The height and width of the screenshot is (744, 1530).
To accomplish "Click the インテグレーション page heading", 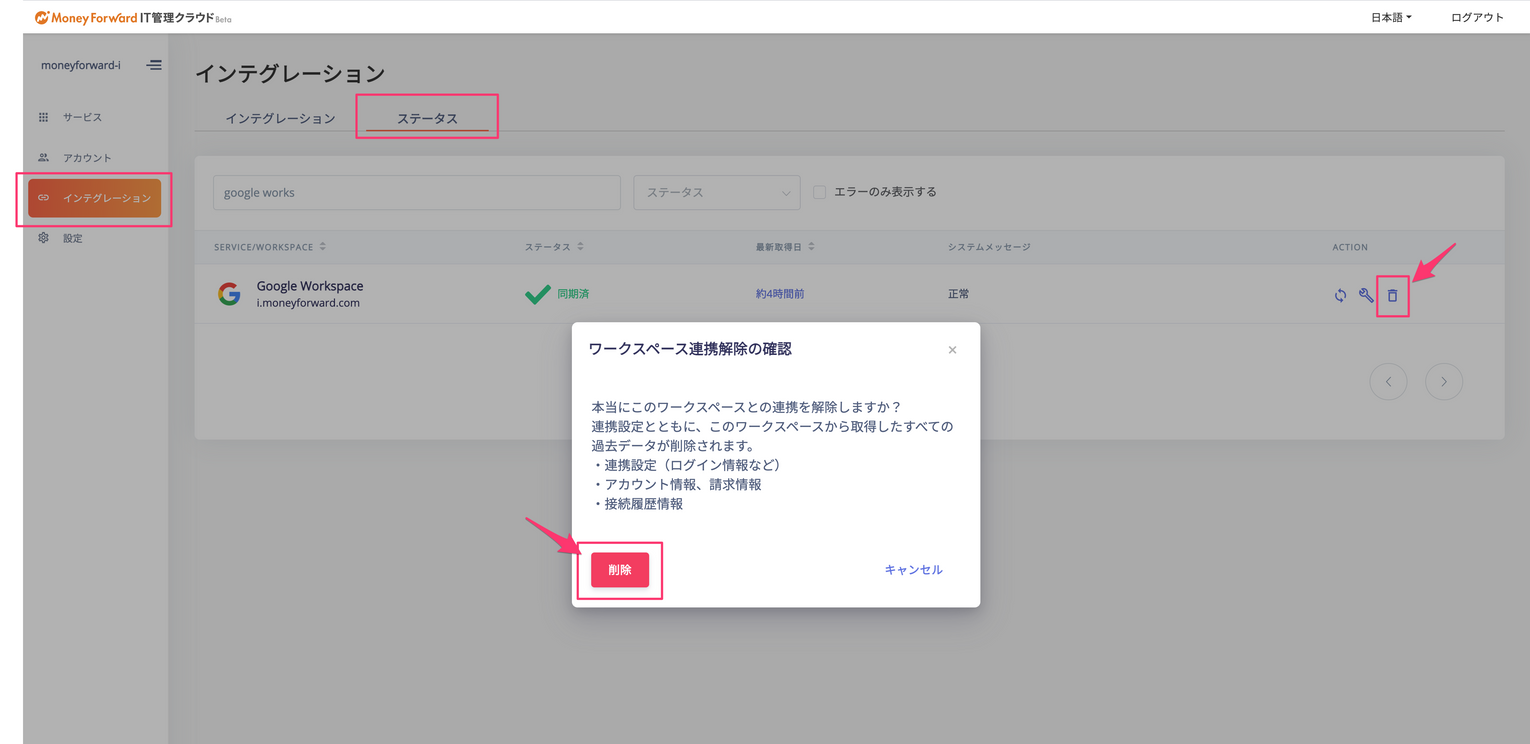I will 290,73.
